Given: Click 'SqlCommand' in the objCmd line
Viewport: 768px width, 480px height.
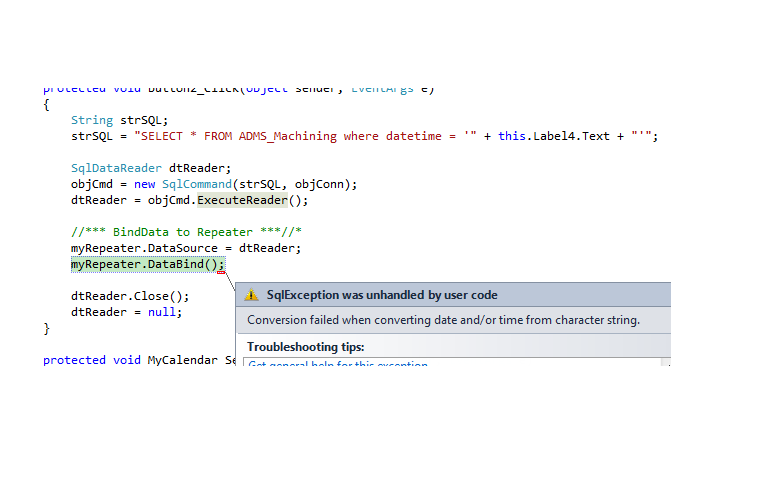Looking at the screenshot, I should coord(197,184).
